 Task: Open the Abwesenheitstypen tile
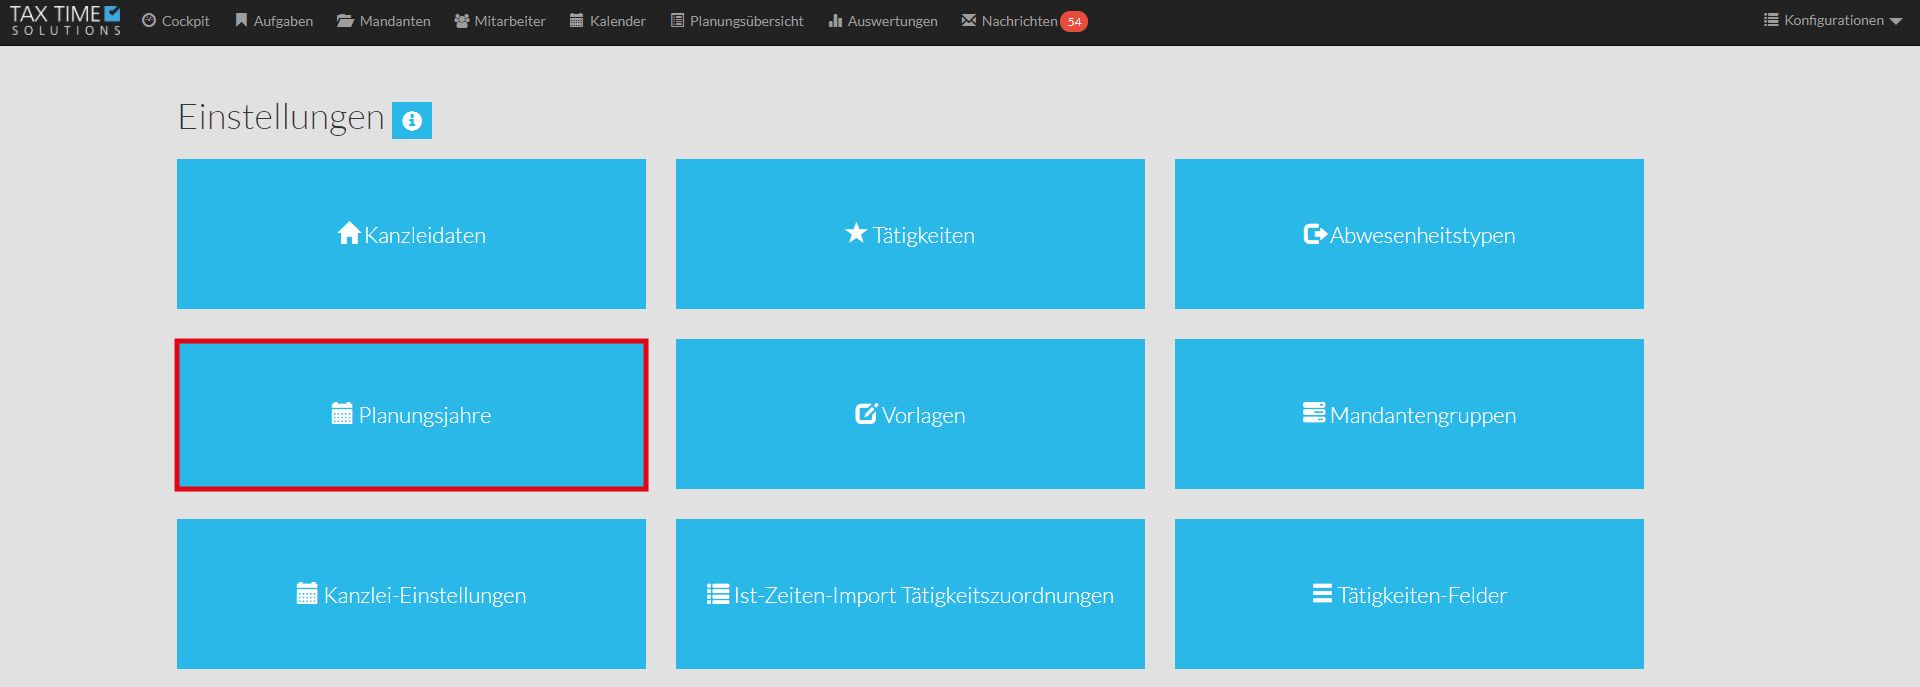pyautogui.click(x=1409, y=234)
